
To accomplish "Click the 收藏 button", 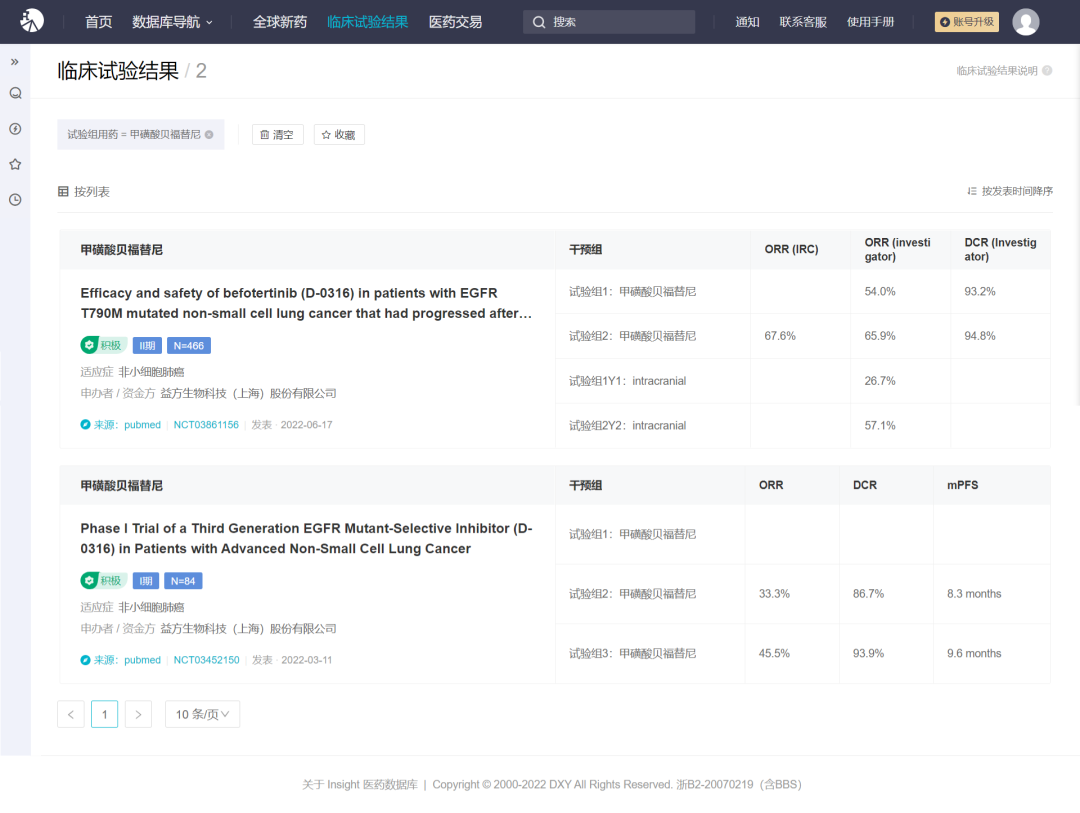I will coord(339,135).
